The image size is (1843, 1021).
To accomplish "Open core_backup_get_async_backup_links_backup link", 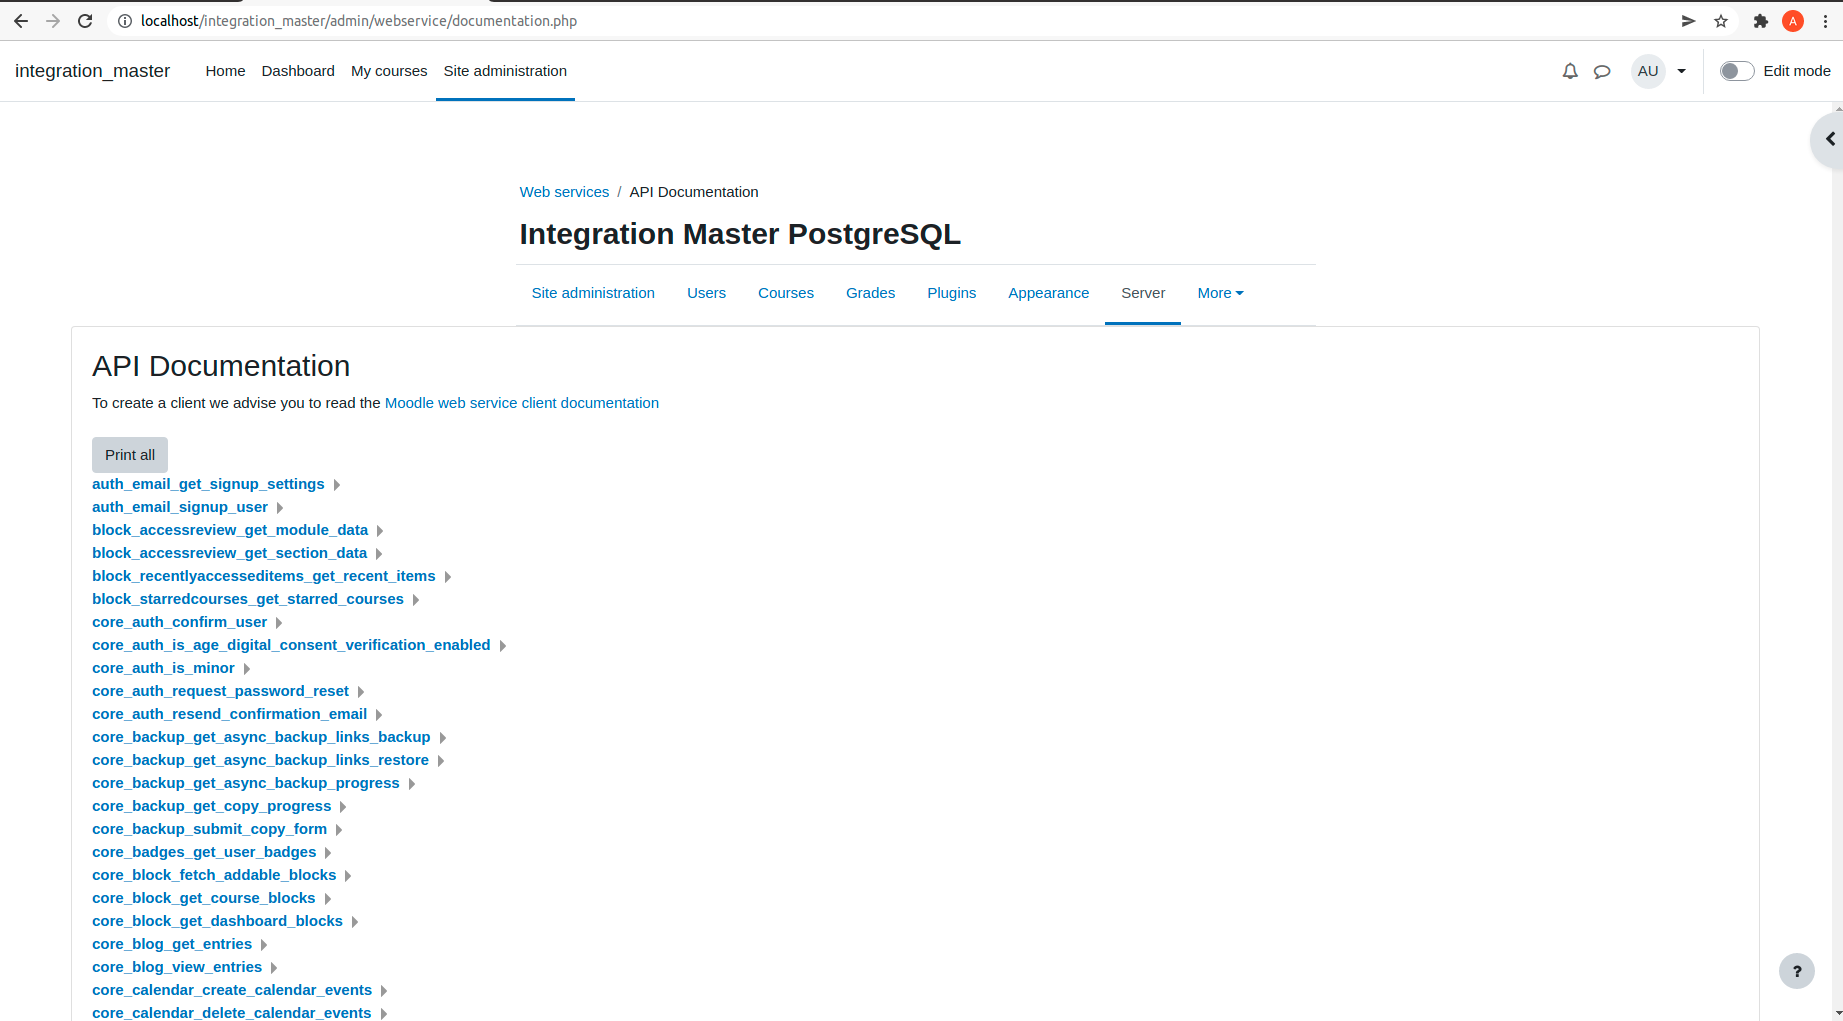I will point(261,737).
